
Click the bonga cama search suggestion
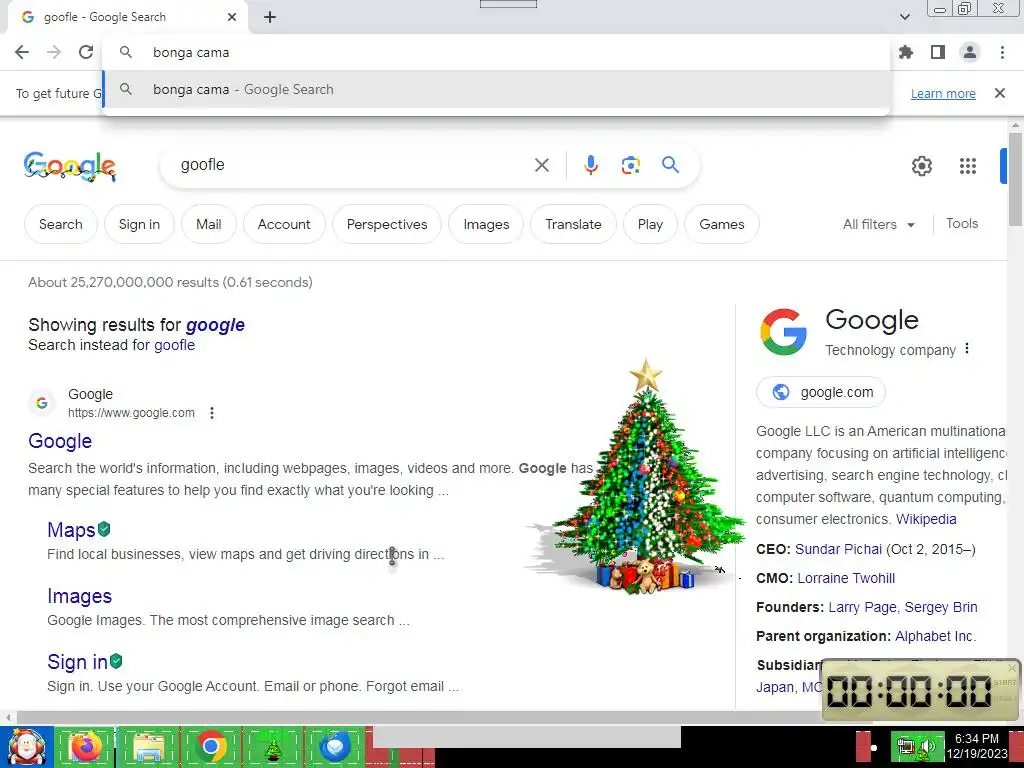(496, 89)
